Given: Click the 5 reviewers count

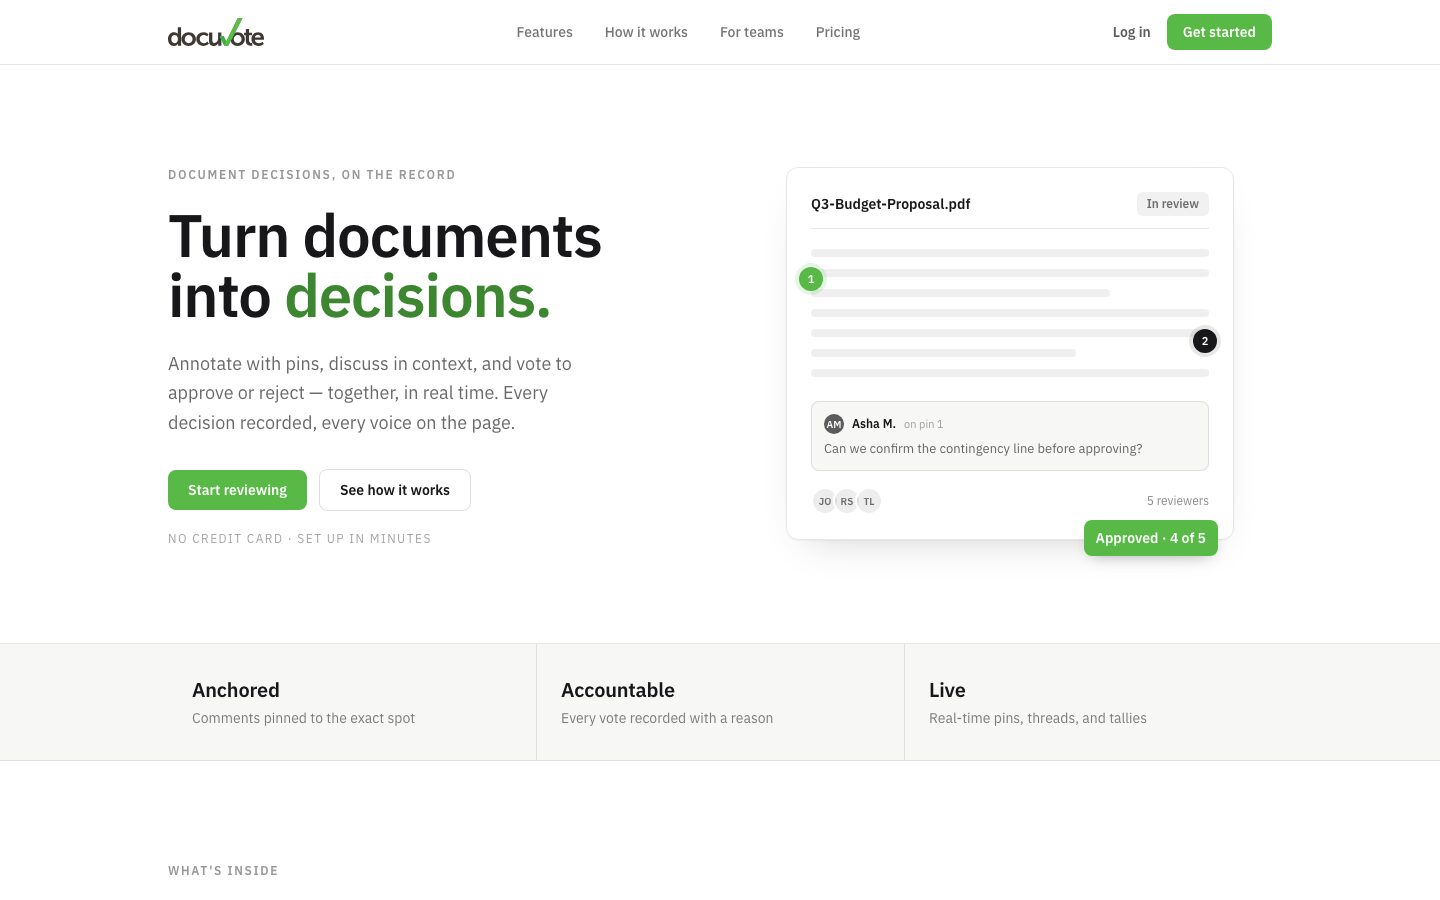Looking at the screenshot, I should pos(1178,501).
